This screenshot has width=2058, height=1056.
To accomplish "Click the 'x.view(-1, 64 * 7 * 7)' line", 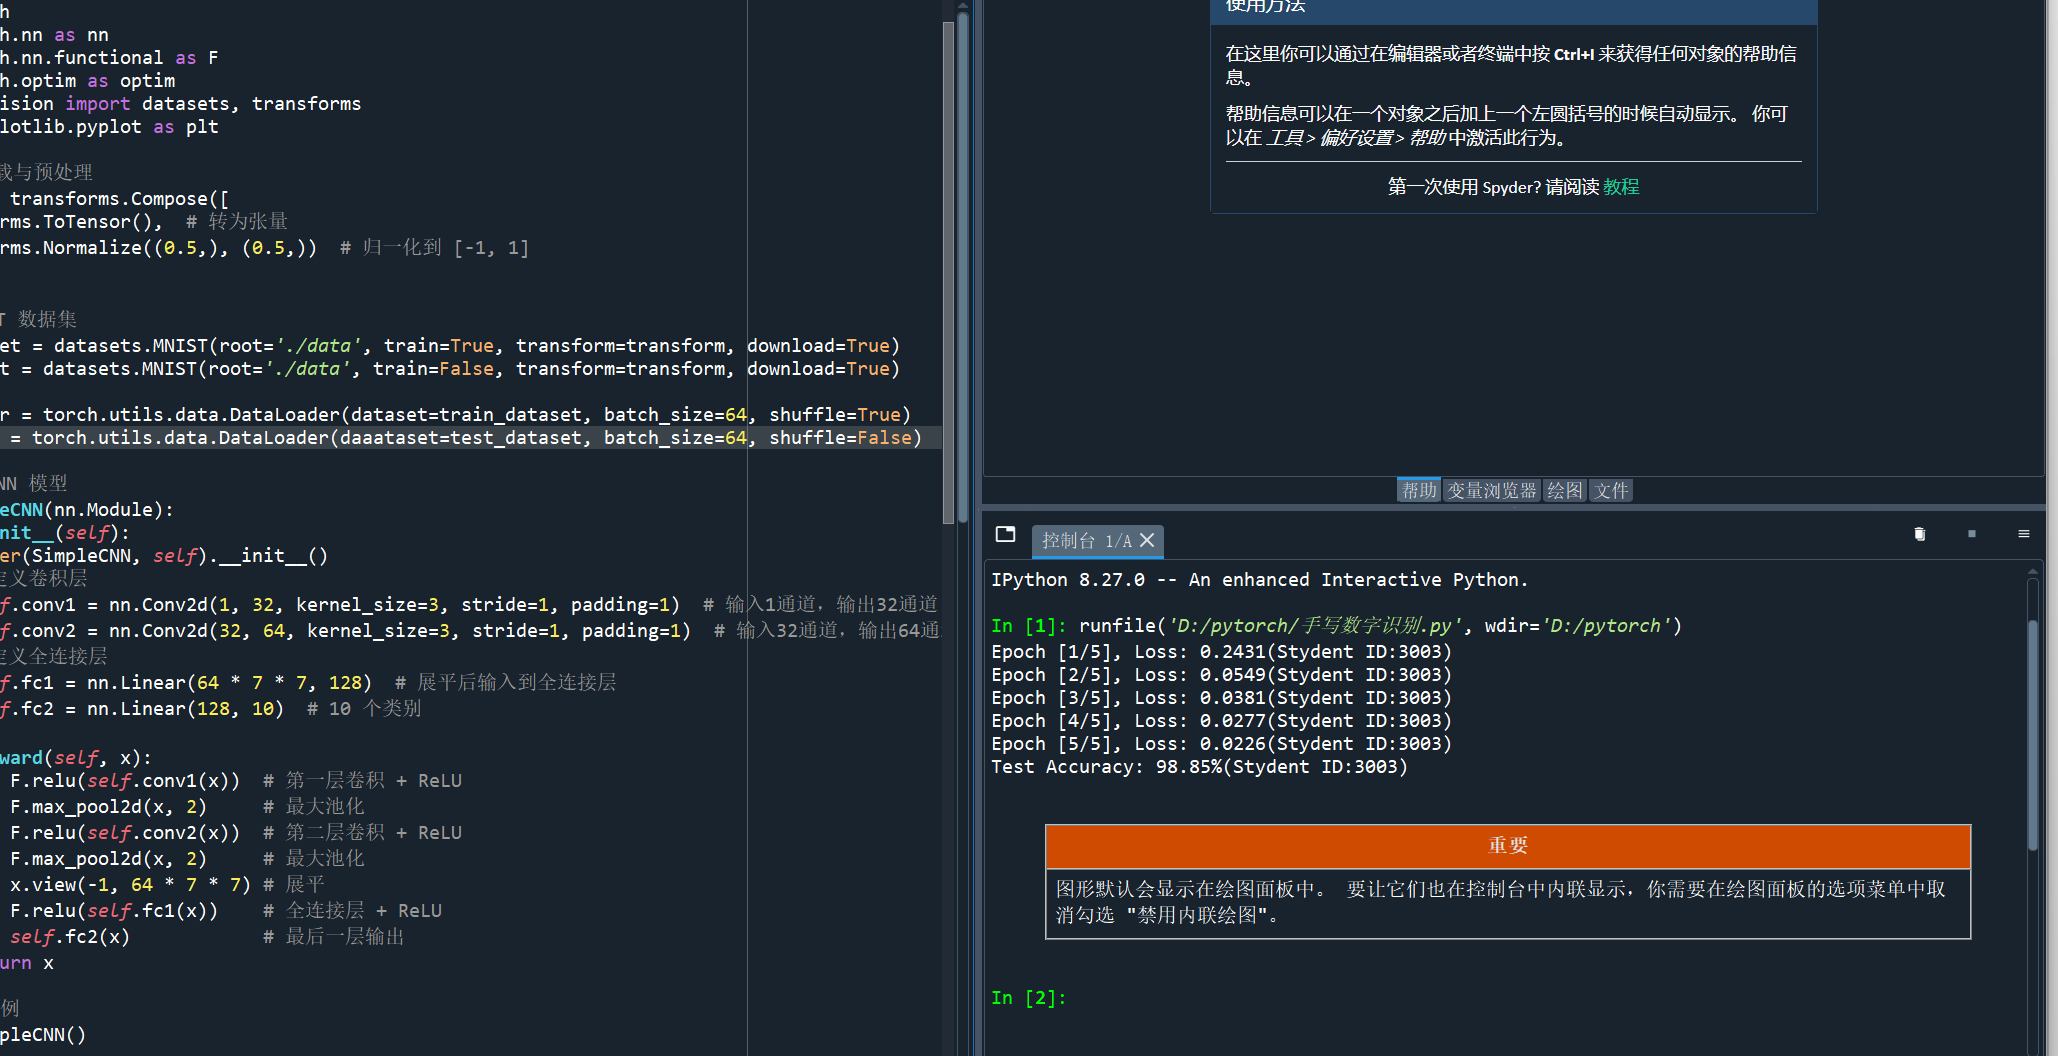I will pos(167,885).
